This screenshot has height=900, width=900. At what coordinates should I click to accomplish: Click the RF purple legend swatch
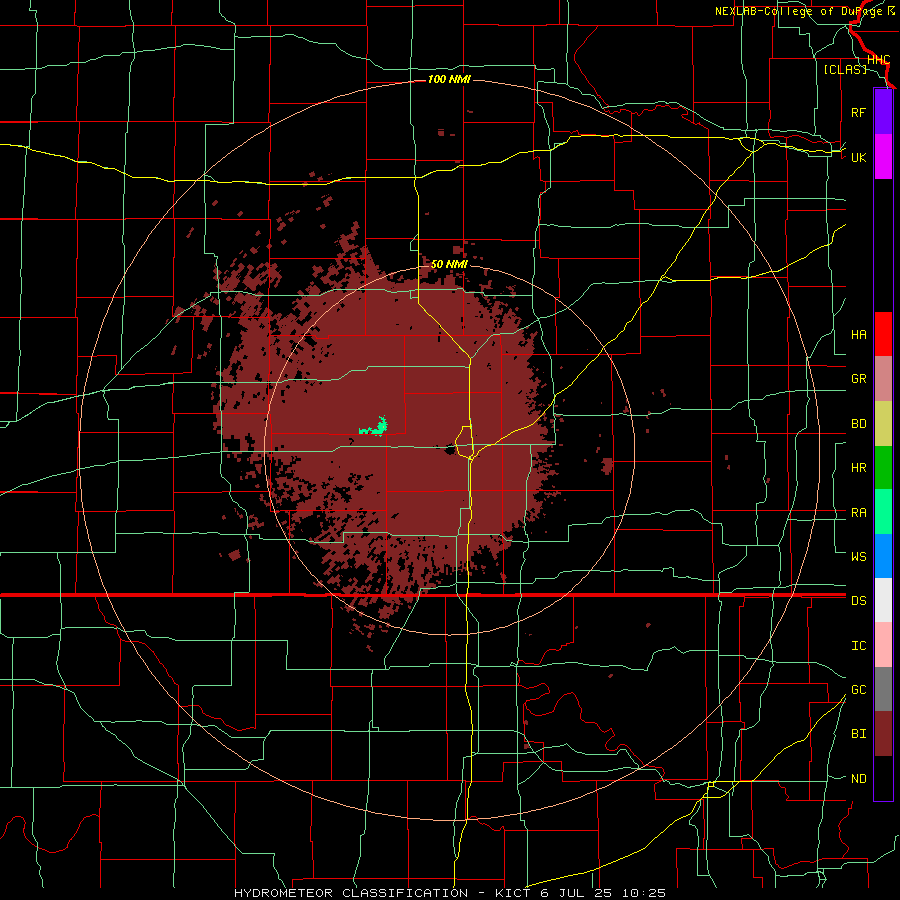(883, 112)
